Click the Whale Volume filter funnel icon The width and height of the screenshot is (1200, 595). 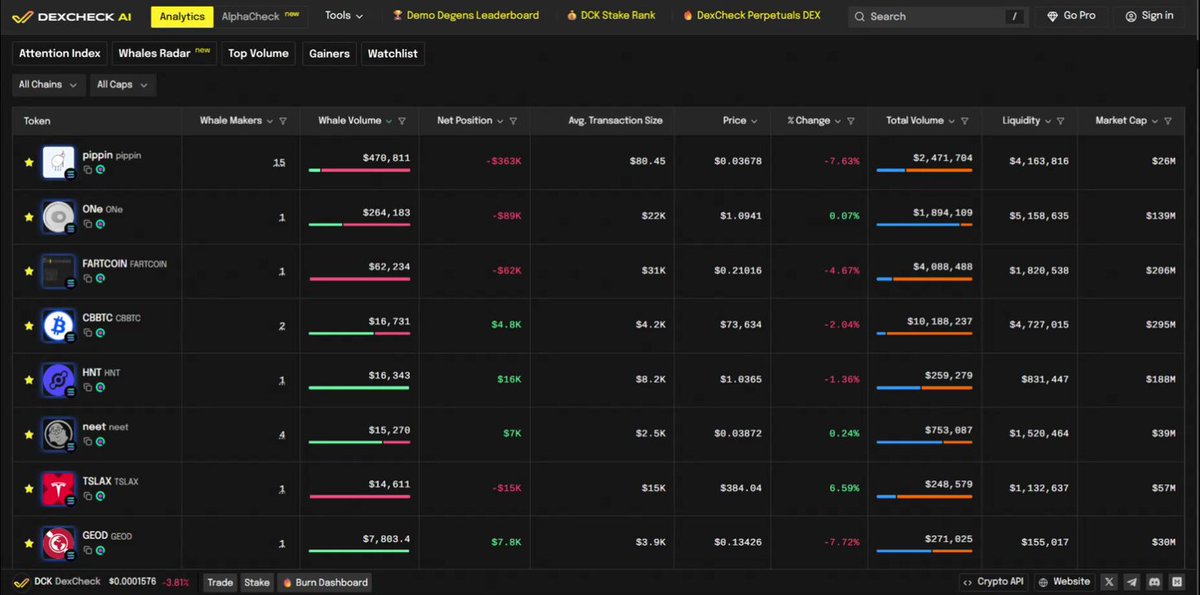click(402, 121)
